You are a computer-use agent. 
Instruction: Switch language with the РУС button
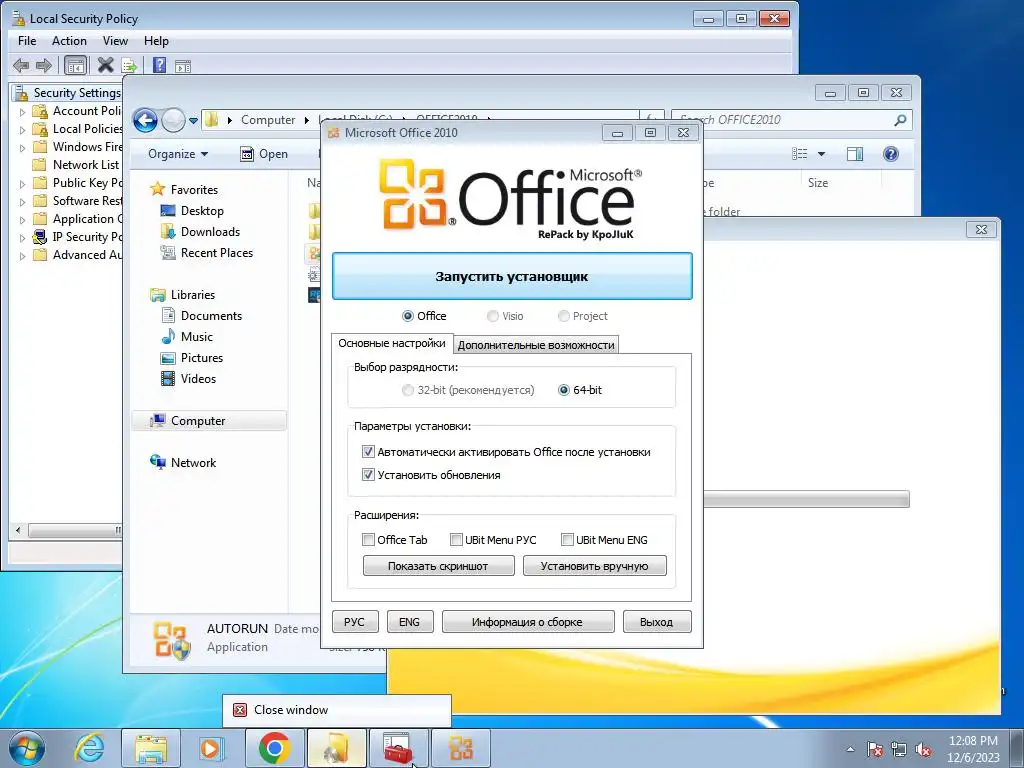[355, 622]
